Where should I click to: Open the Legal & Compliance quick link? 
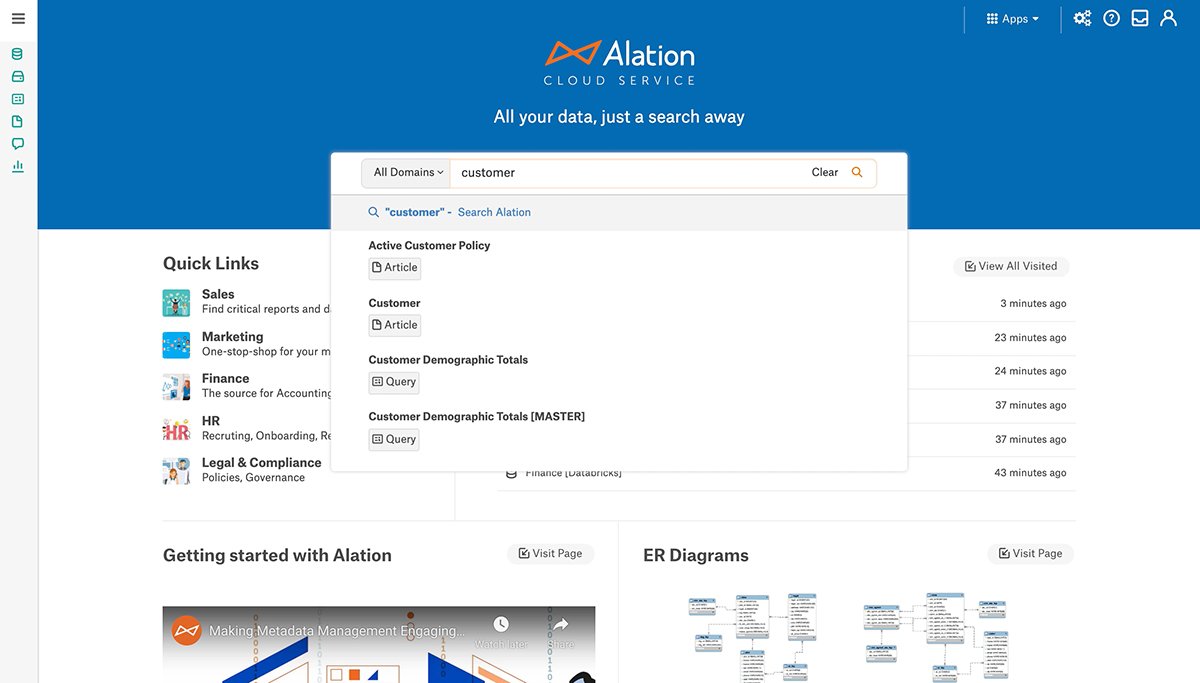point(261,463)
